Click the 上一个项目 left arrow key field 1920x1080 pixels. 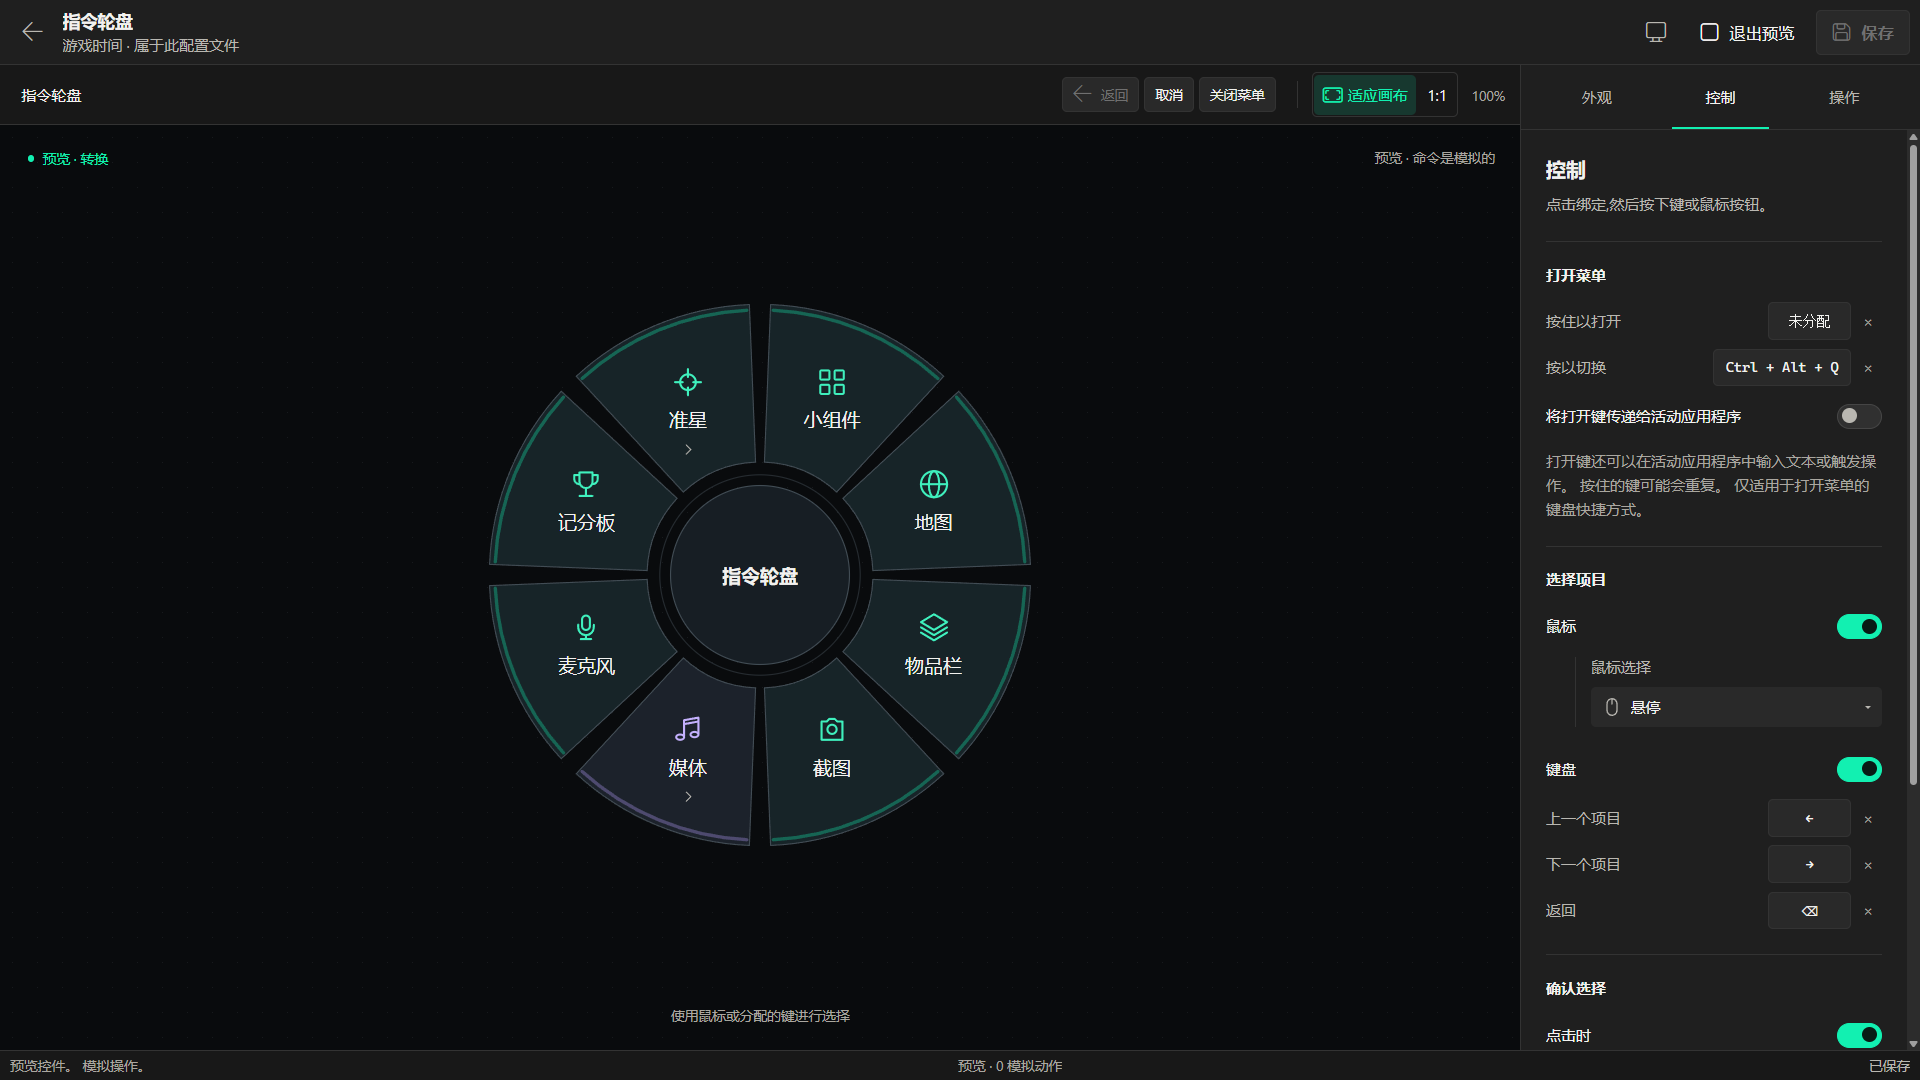pos(1809,818)
